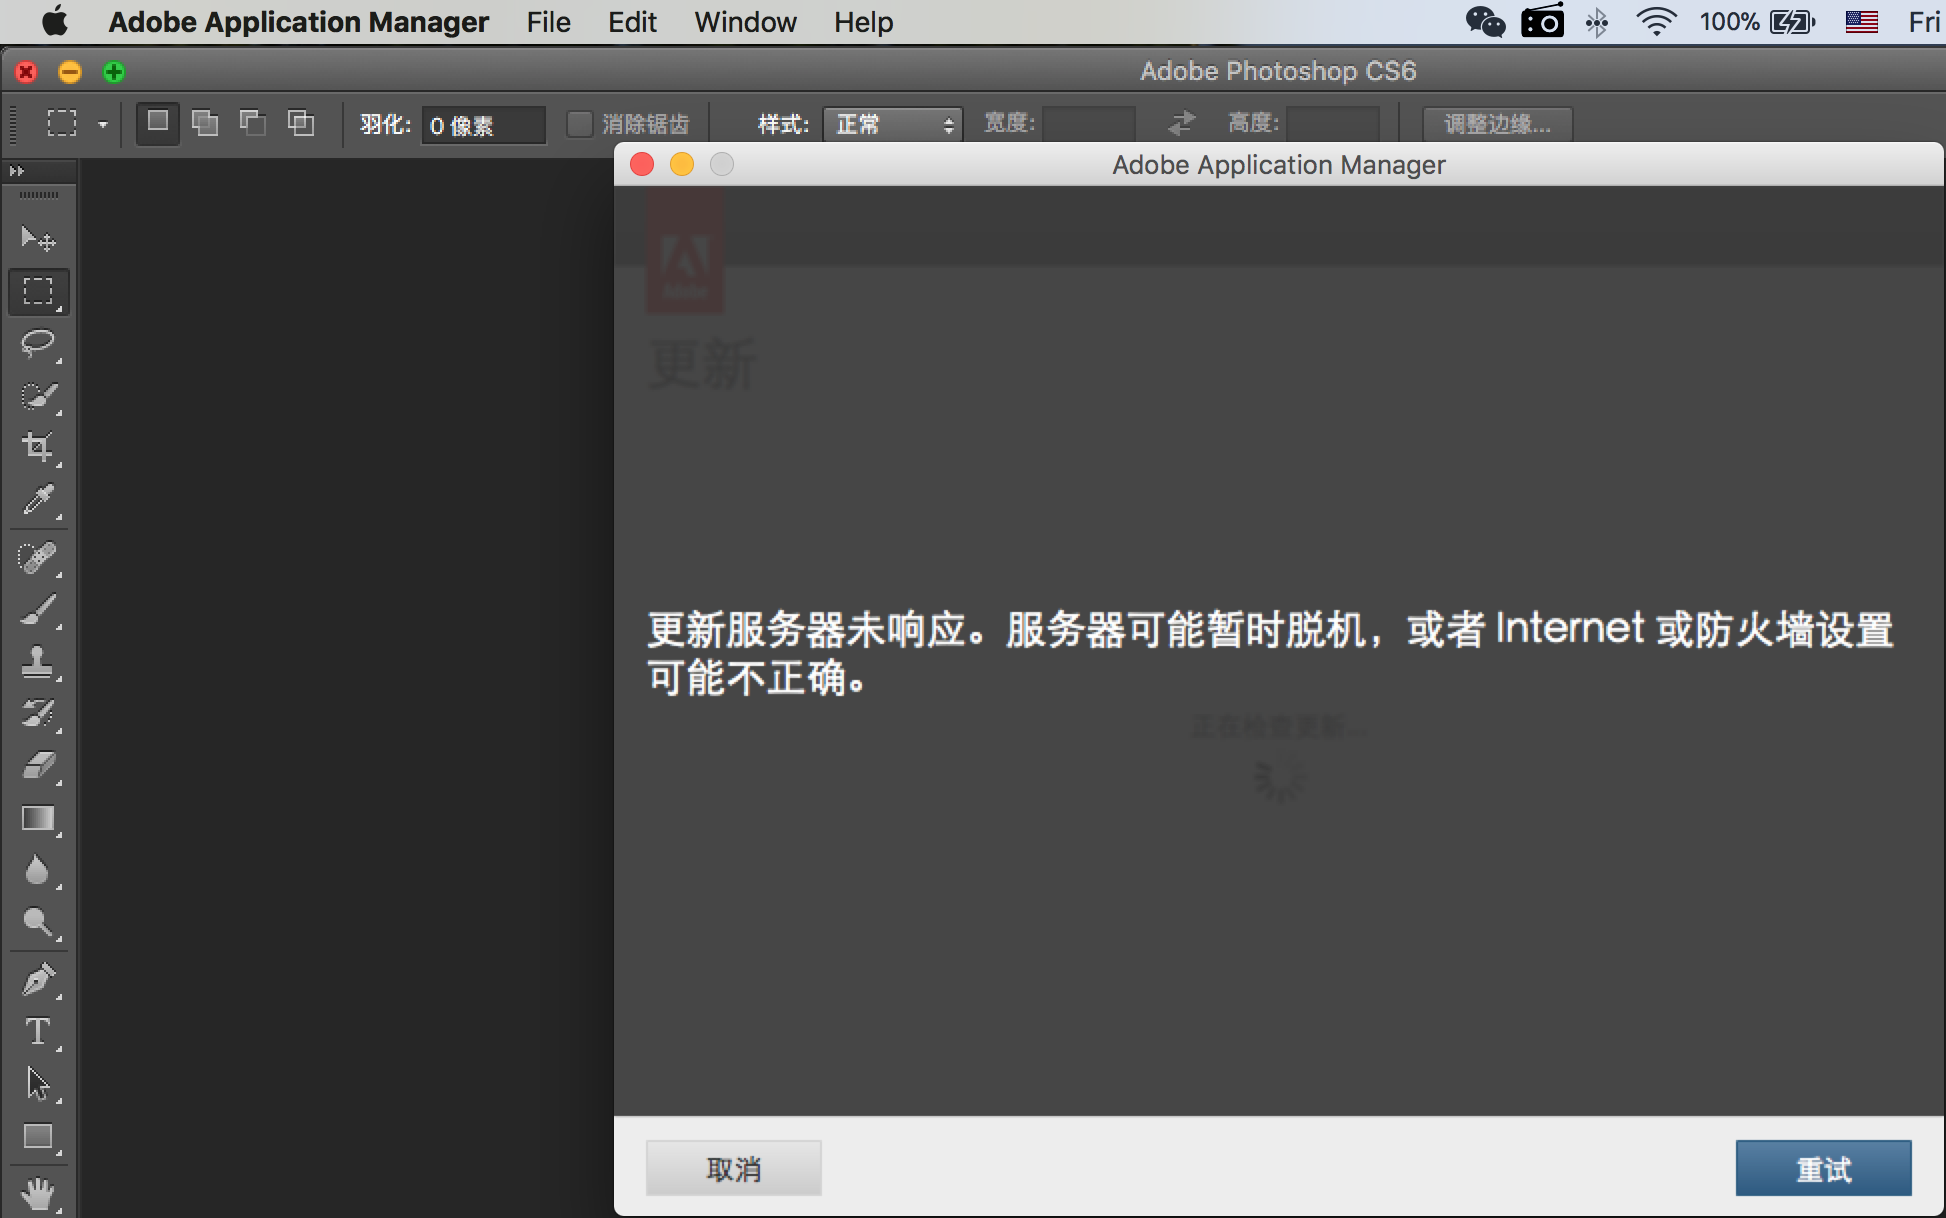Click the 重试 retry button
This screenshot has height=1218, width=1946.
pos(1824,1168)
